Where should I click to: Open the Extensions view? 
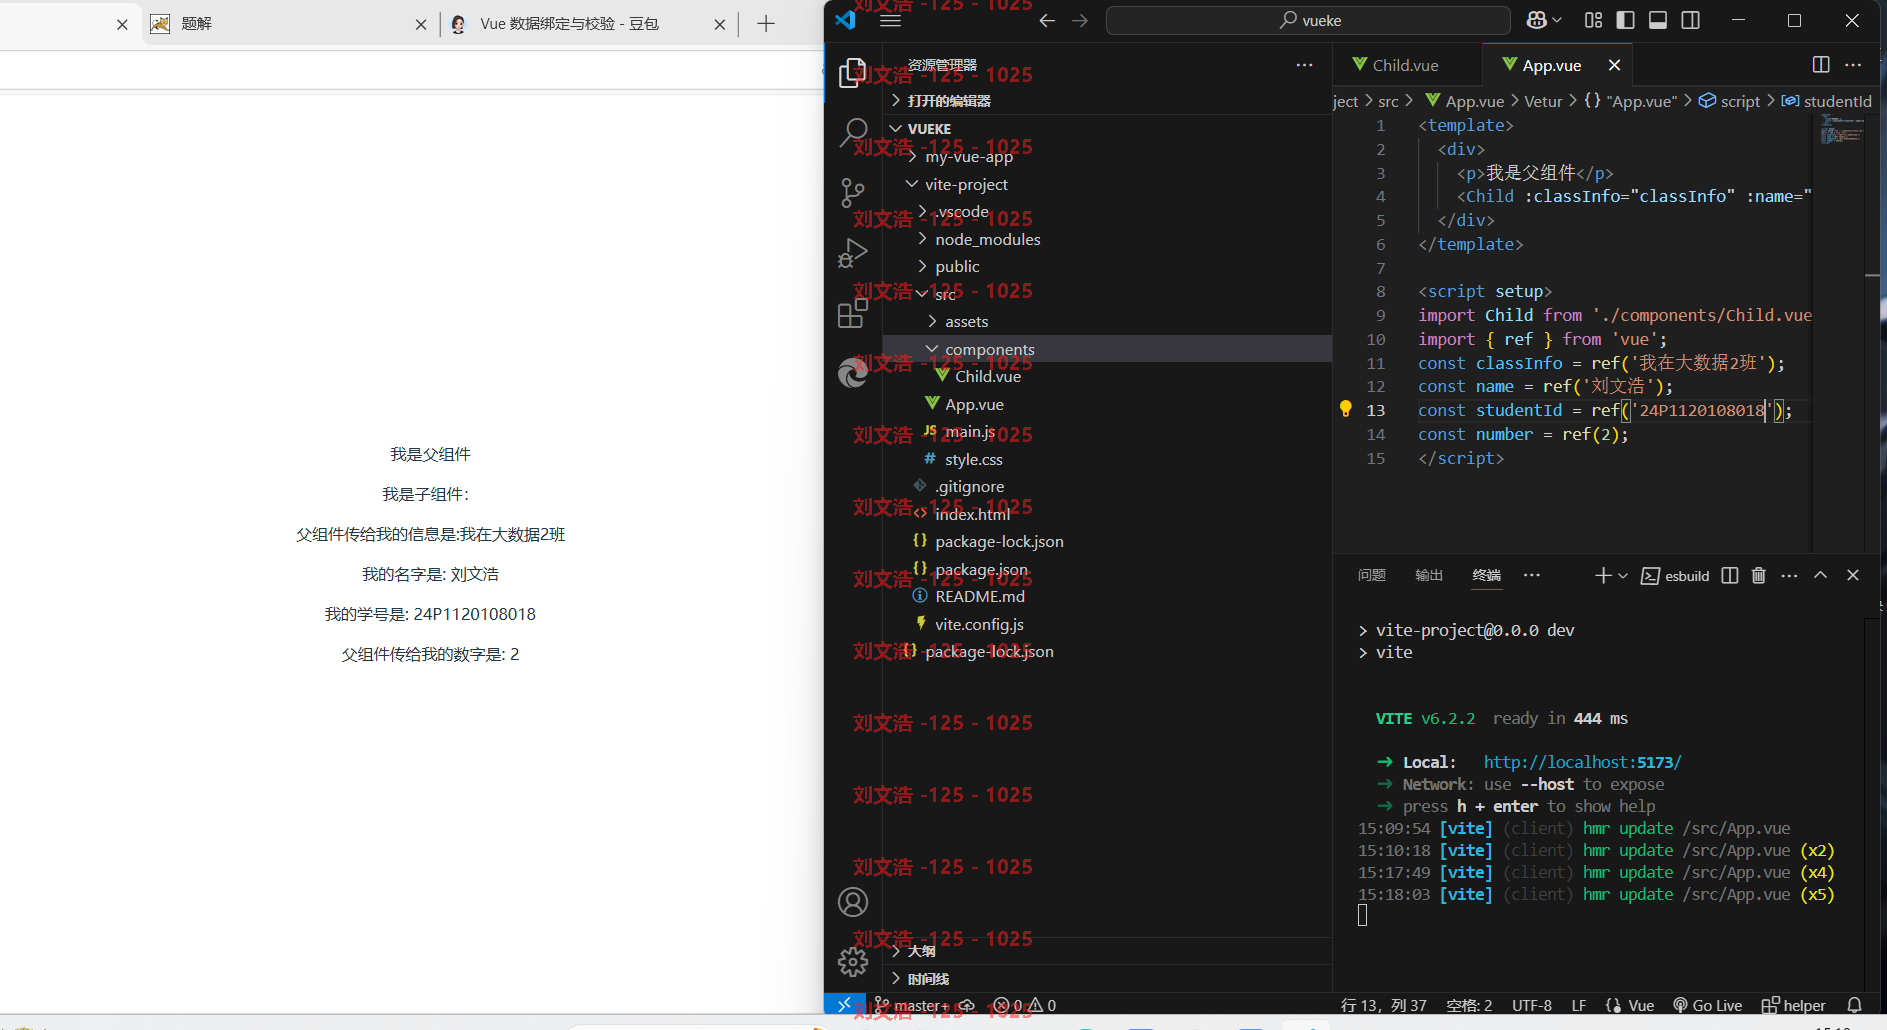[852, 314]
